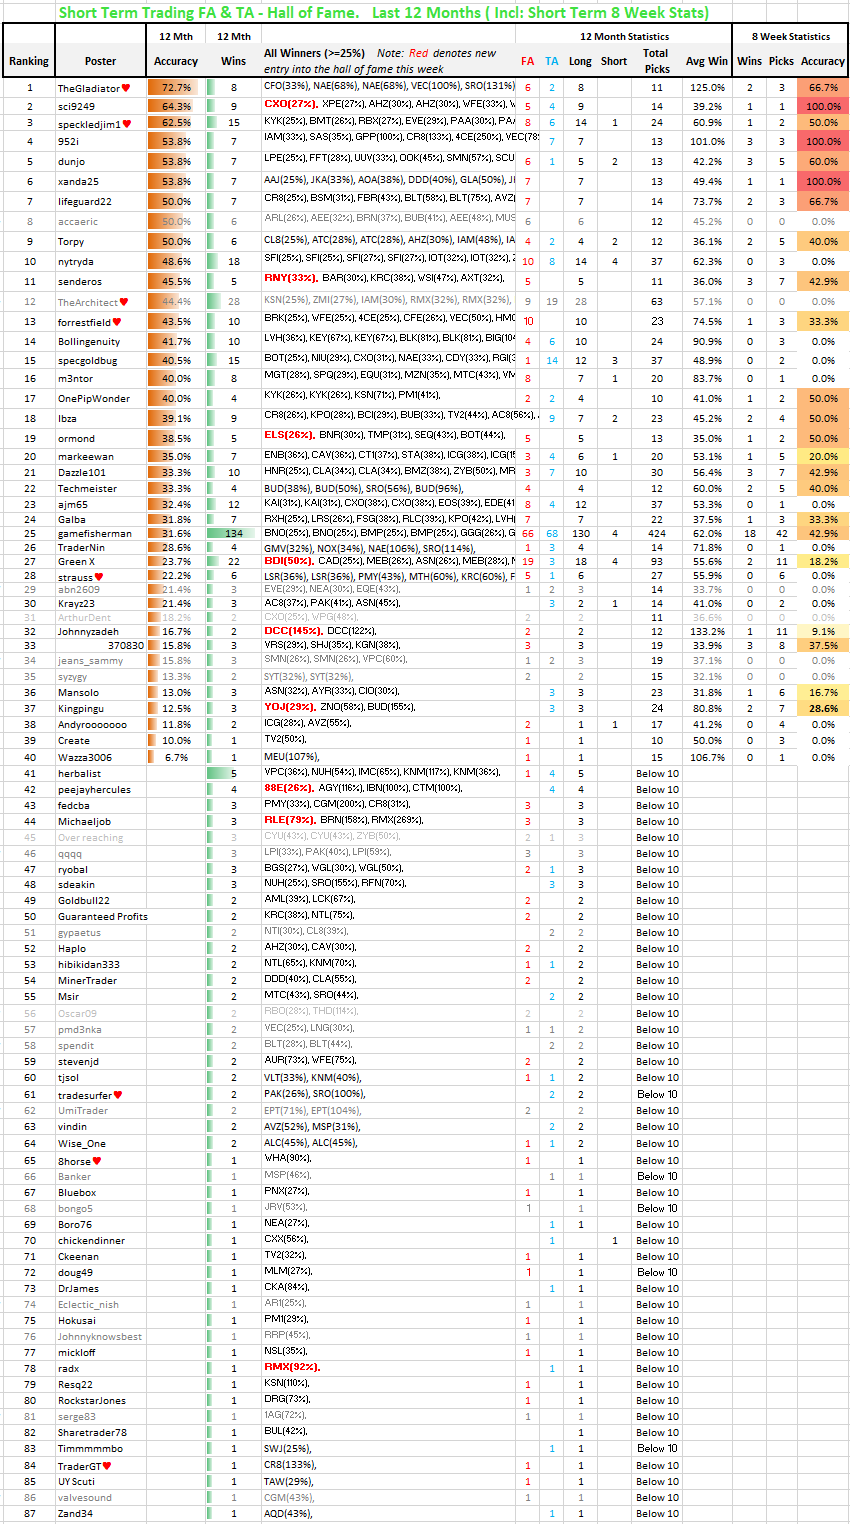Select the heart icon next to TraderGT
This screenshot has width=850, height=1524.
coord(107,1466)
